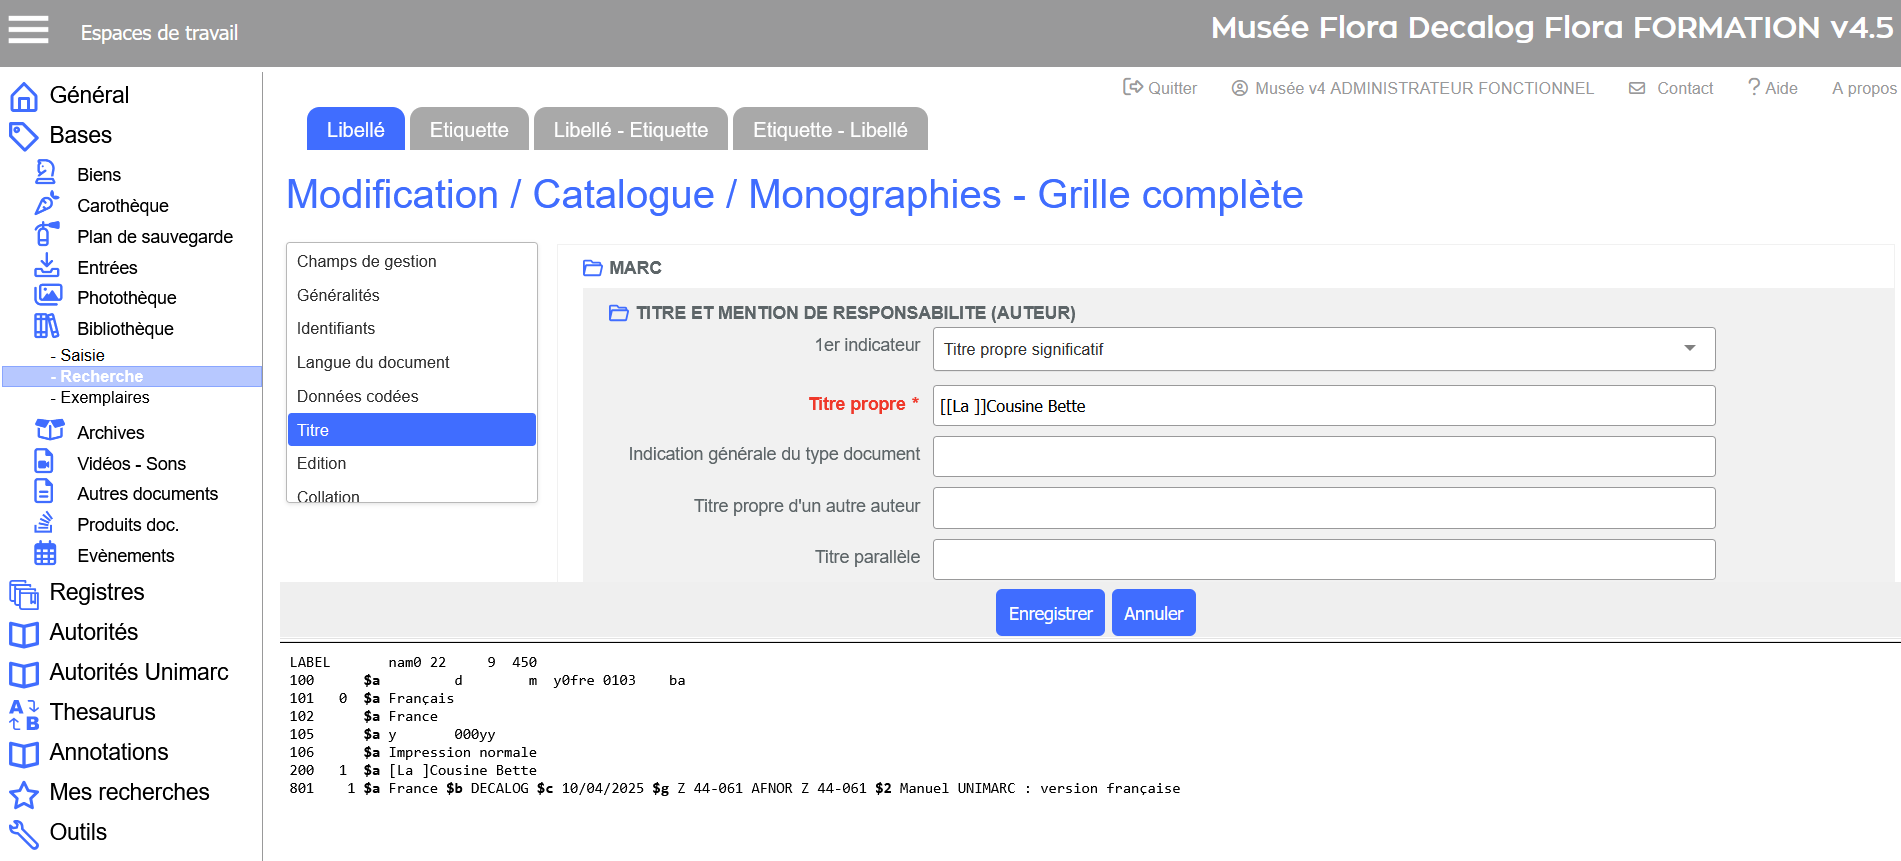
Task: Click the Quitter link
Action: 1160,88
